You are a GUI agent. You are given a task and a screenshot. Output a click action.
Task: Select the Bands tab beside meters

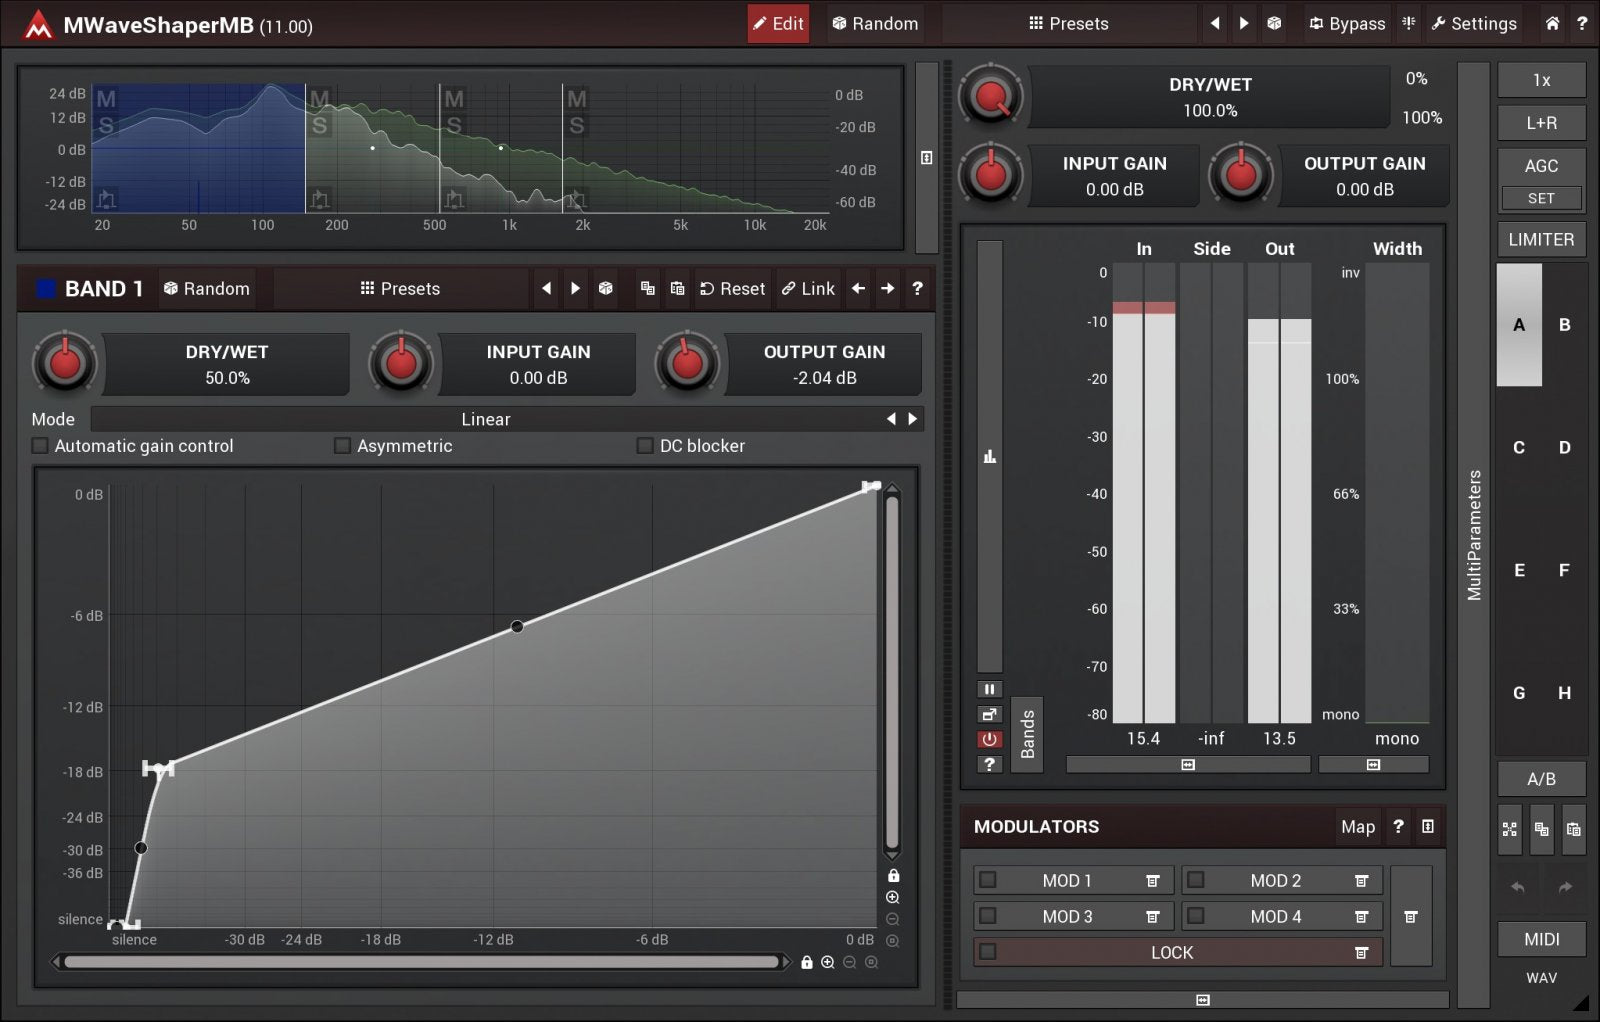point(1027,735)
